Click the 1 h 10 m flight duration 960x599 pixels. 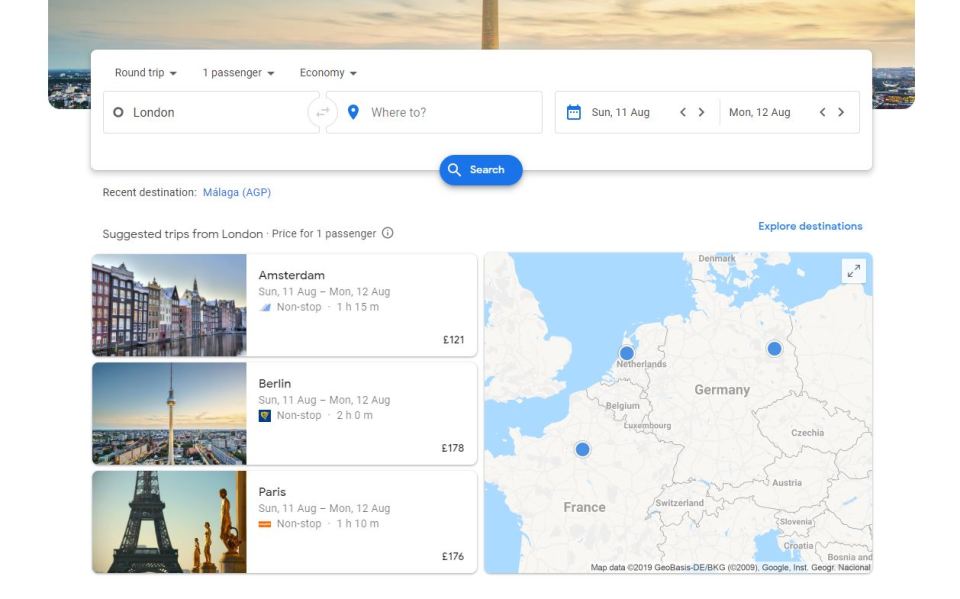coord(358,524)
